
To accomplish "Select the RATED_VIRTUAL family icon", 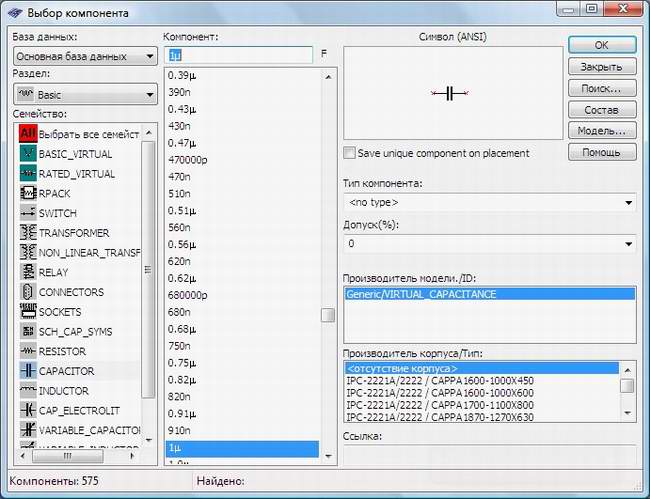I will coord(28,174).
